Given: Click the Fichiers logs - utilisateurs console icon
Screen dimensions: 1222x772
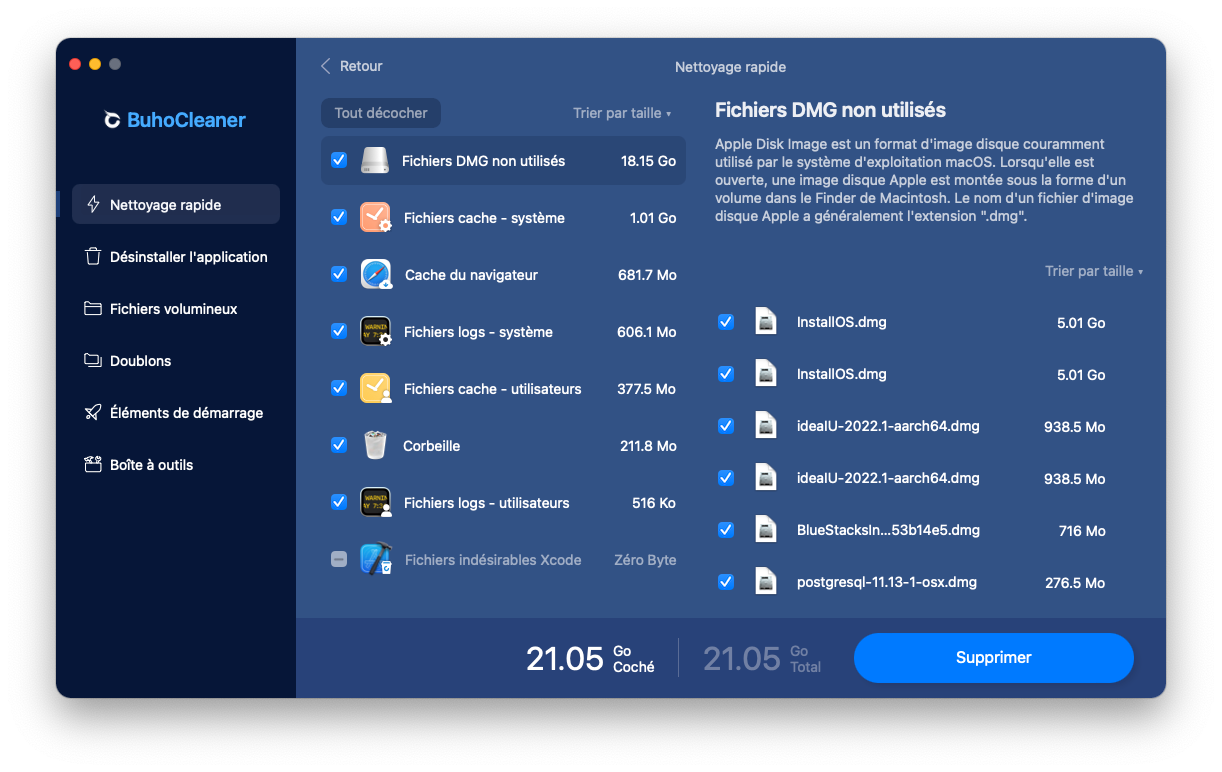Looking at the screenshot, I should point(375,502).
